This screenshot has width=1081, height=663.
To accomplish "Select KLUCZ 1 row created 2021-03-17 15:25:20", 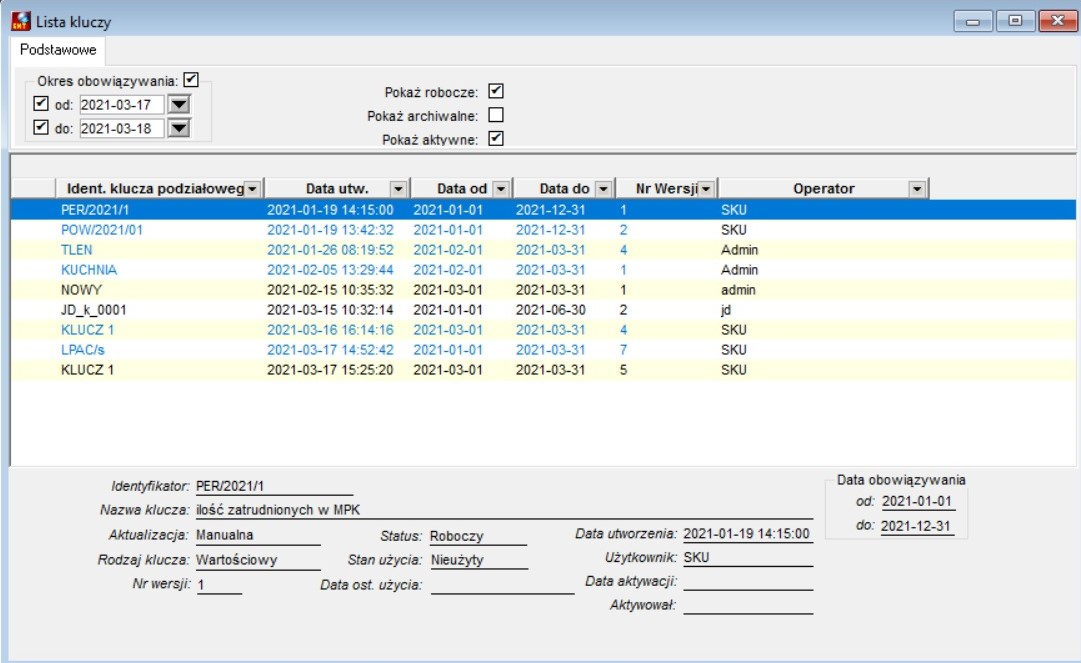I will 543,369.
